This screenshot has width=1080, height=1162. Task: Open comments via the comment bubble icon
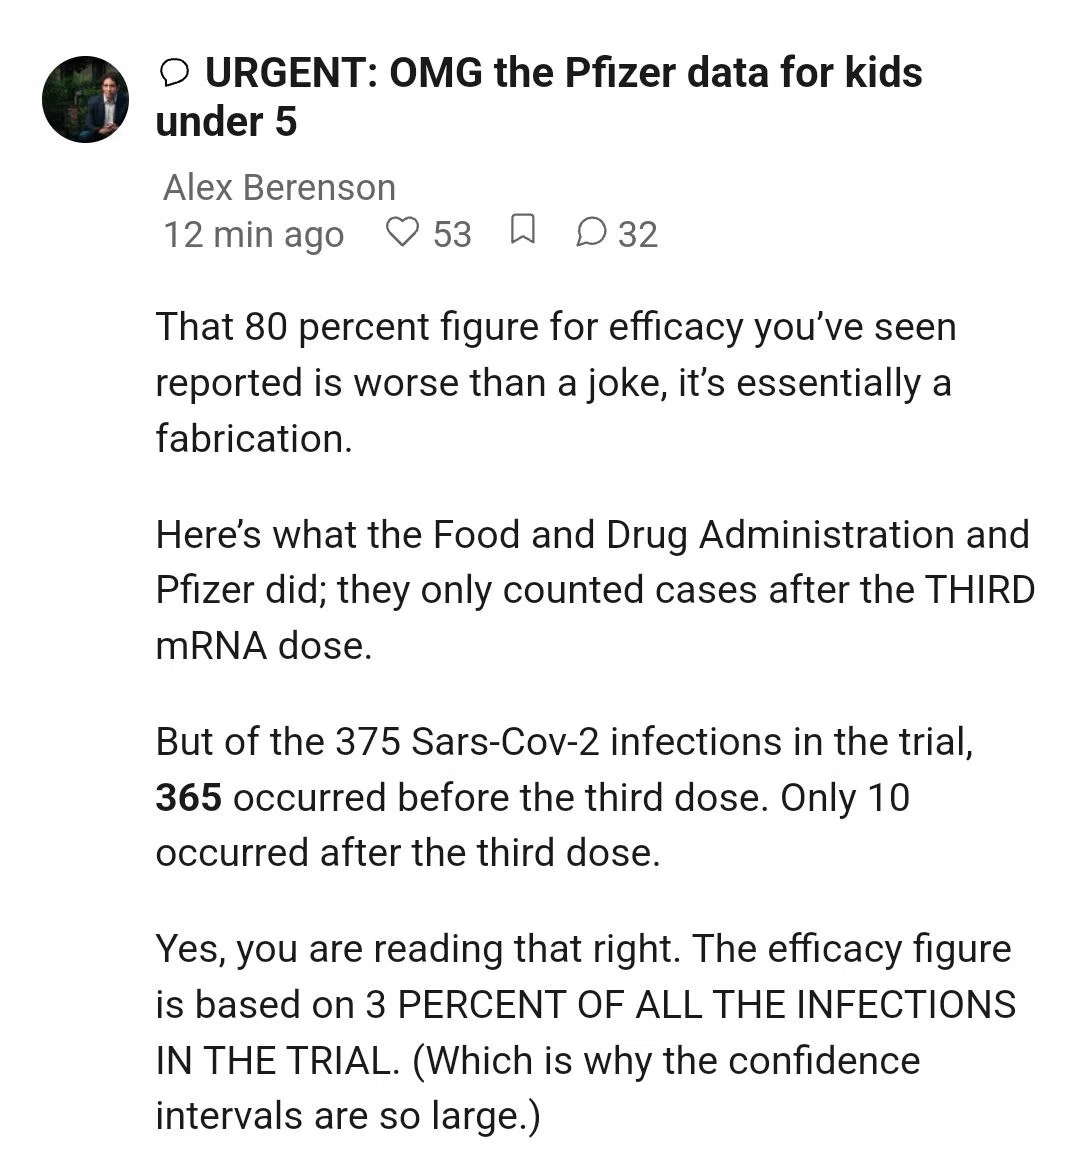click(592, 232)
